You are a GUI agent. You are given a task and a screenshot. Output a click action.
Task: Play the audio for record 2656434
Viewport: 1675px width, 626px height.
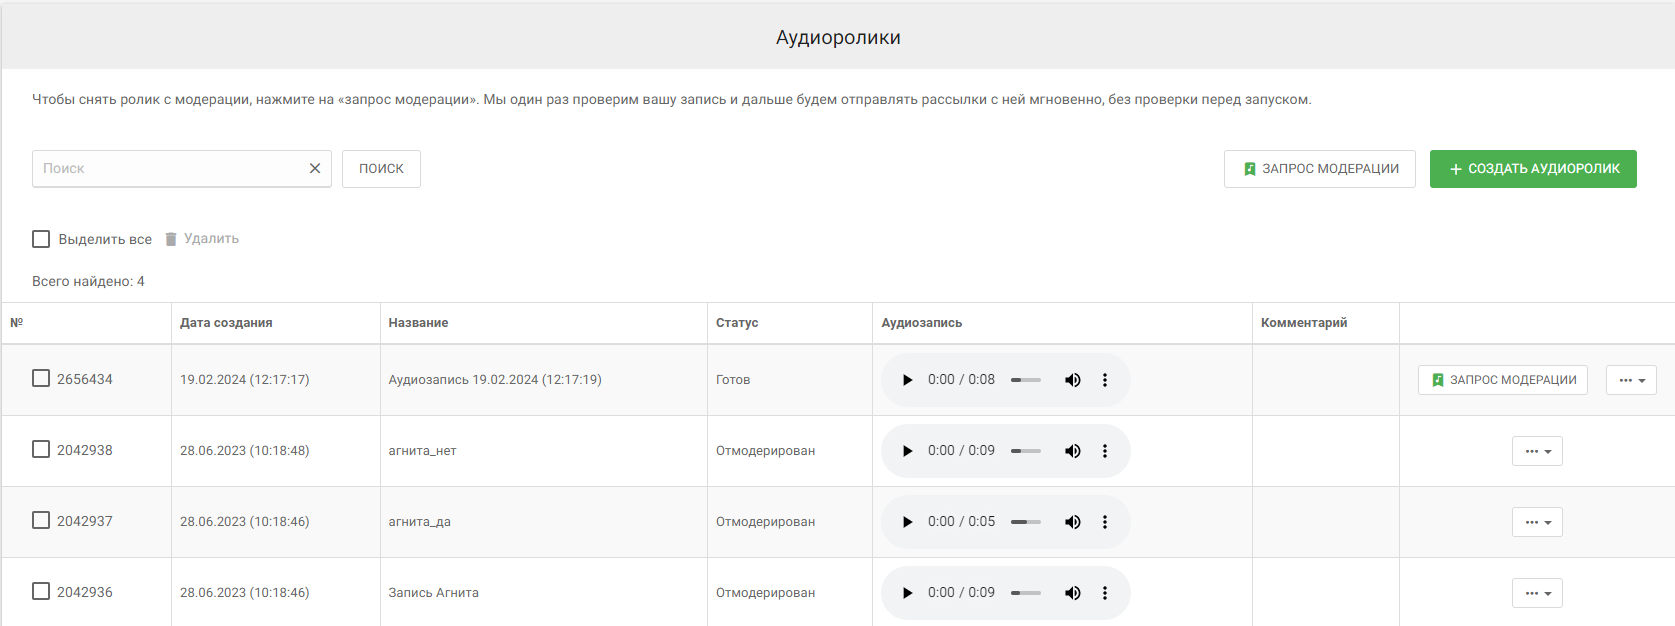907,380
